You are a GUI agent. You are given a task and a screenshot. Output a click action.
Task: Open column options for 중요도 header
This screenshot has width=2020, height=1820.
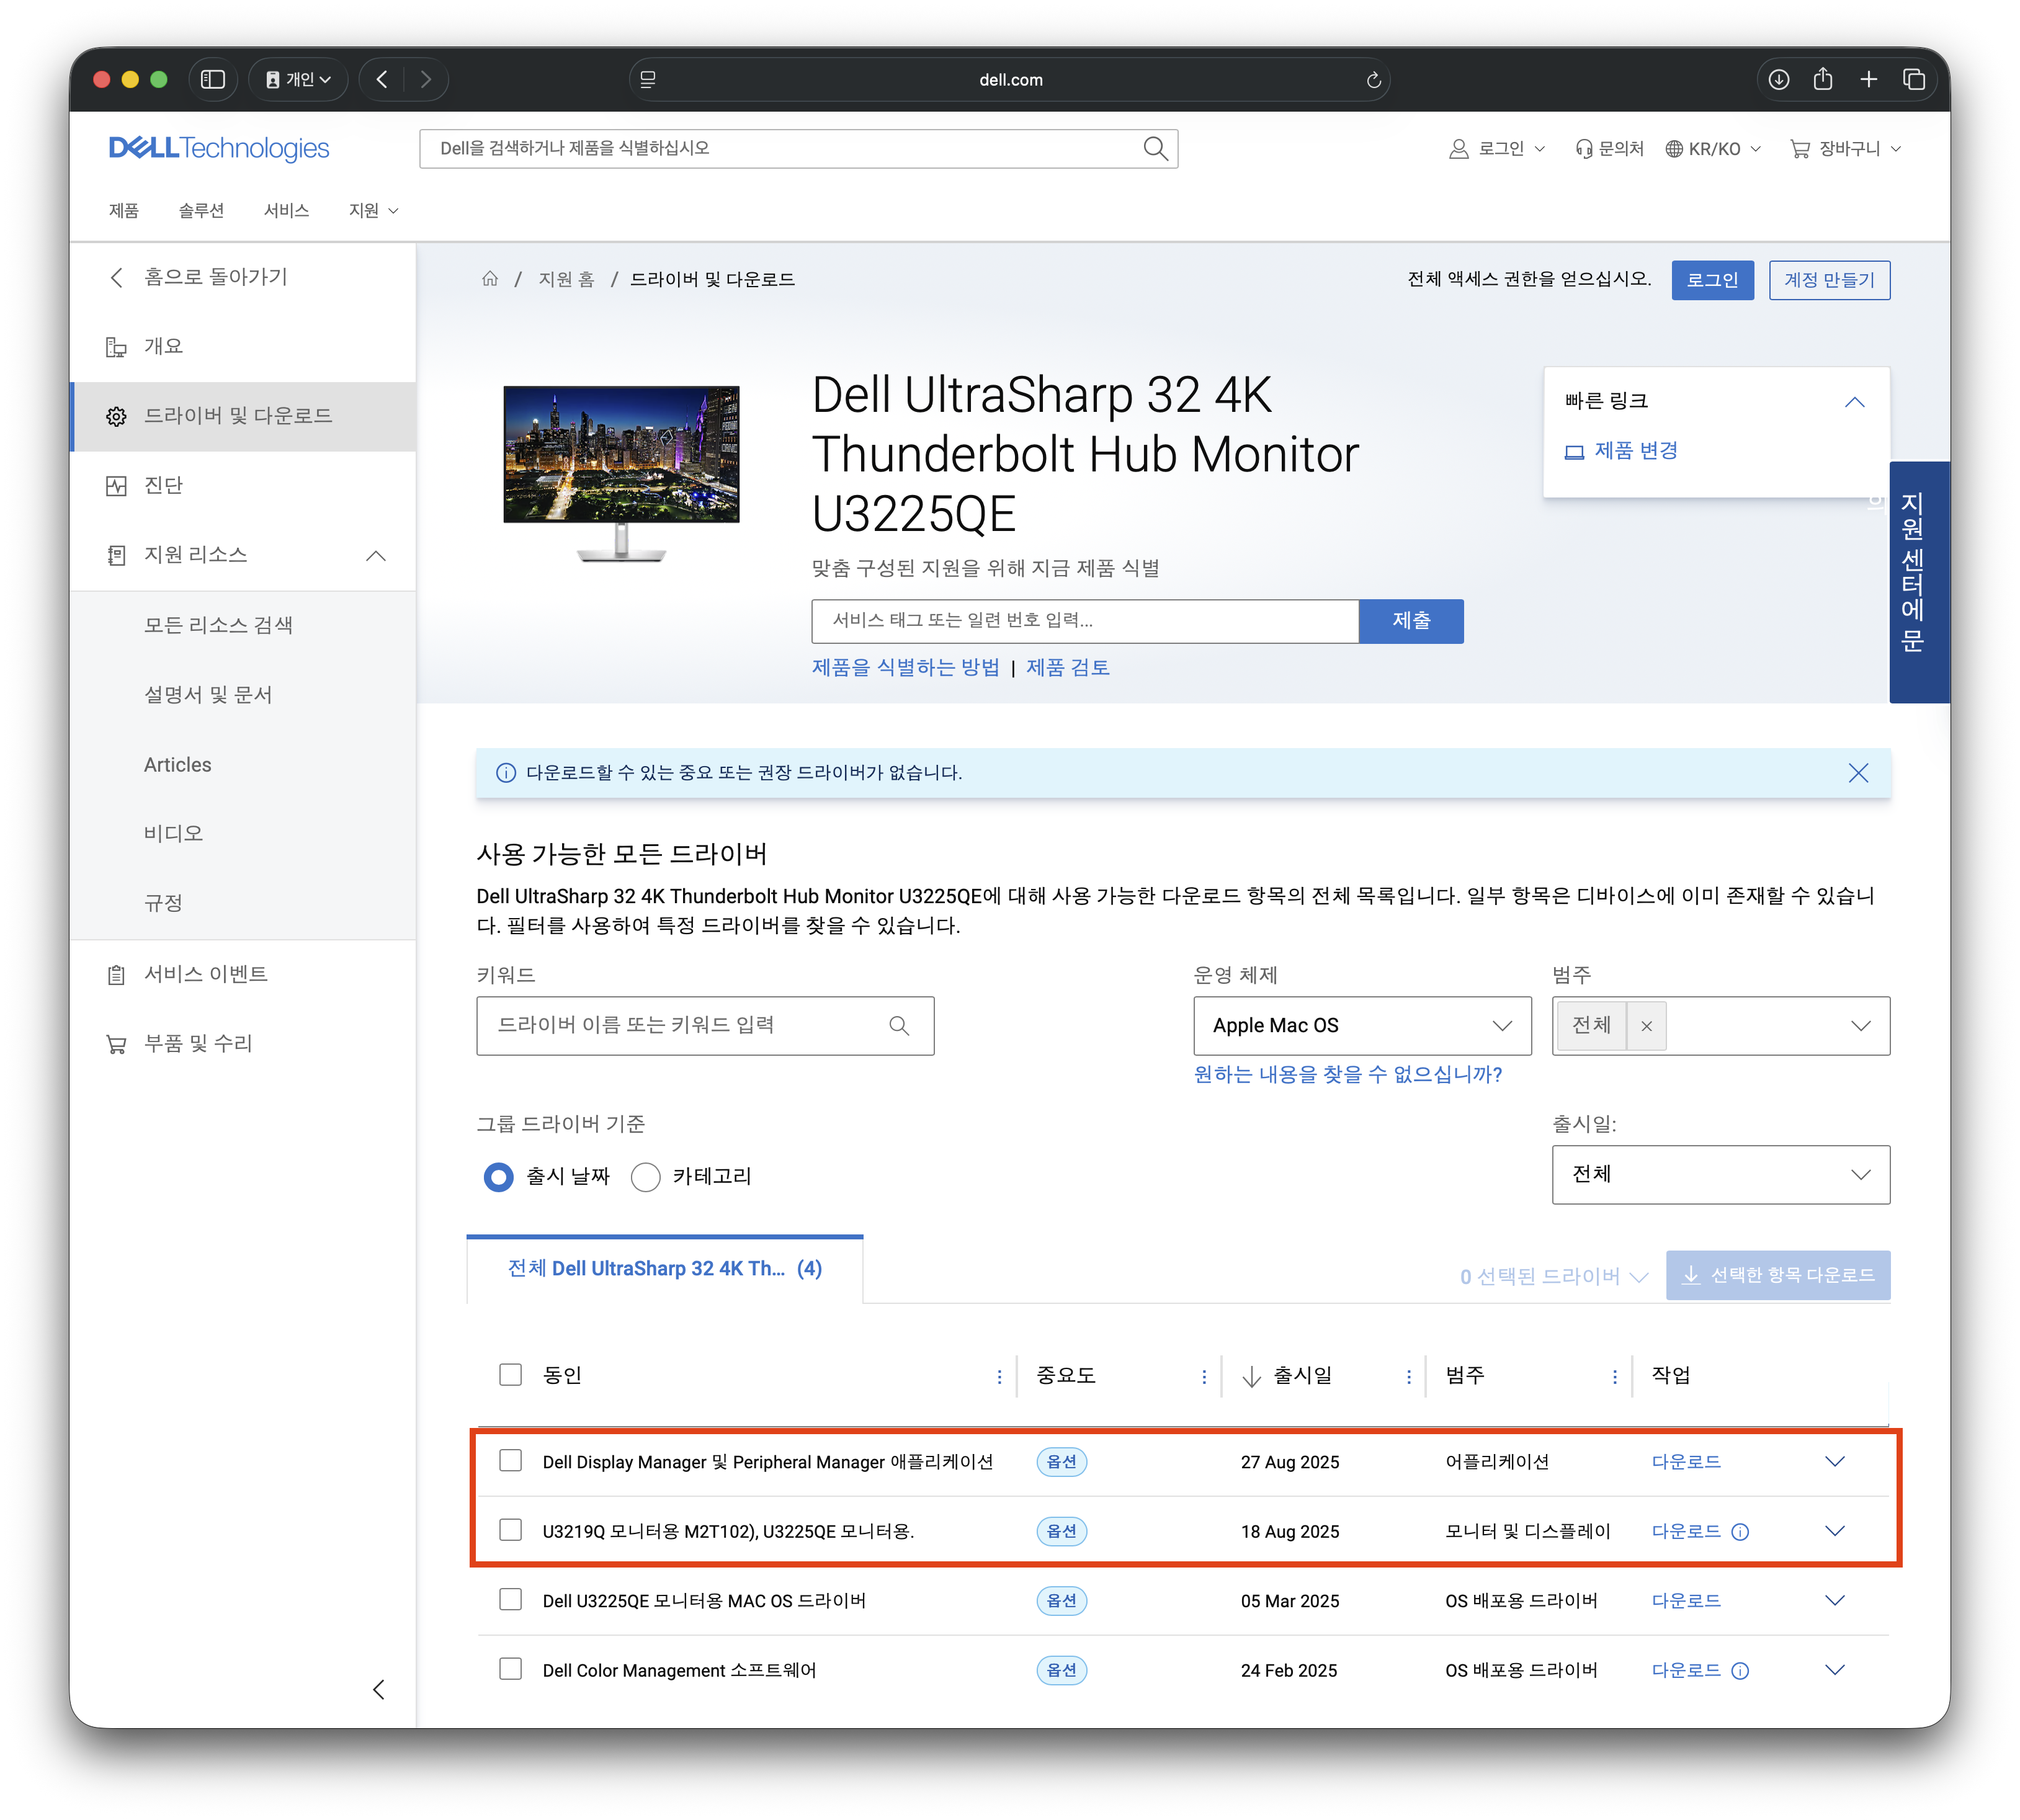pyautogui.click(x=1204, y=1377)
